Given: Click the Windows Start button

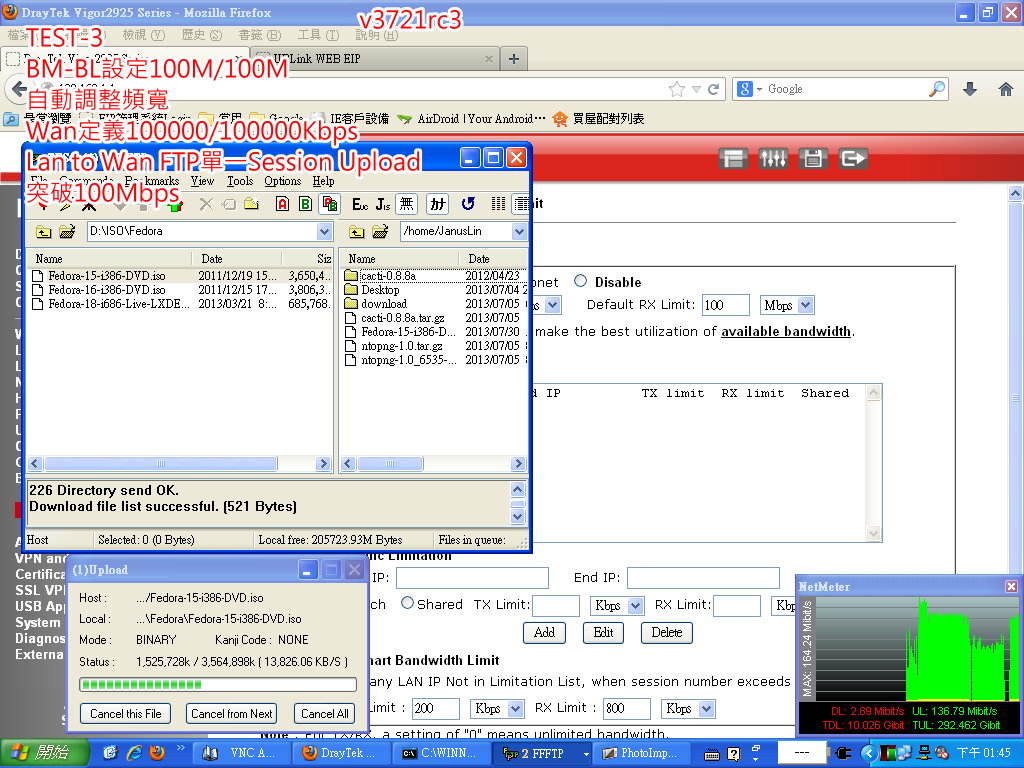Looking at the screenshot, I should 44,753.
